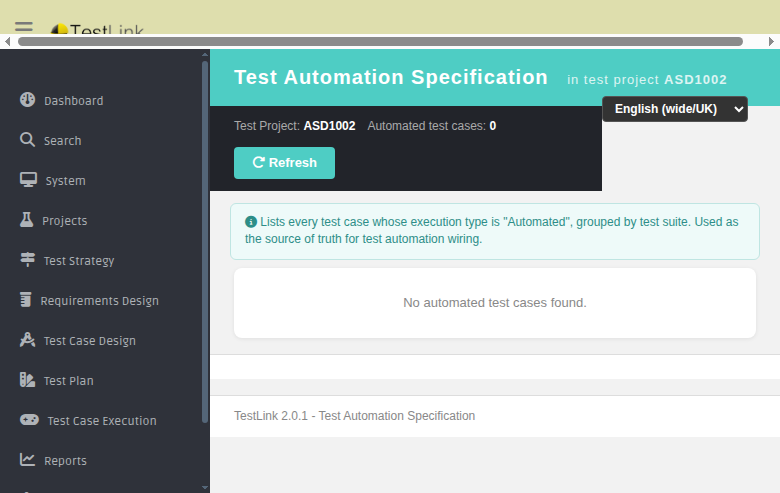Open the English (wide/UK) language dropdown
Viewport: 780px width, 493px height.
675,109
